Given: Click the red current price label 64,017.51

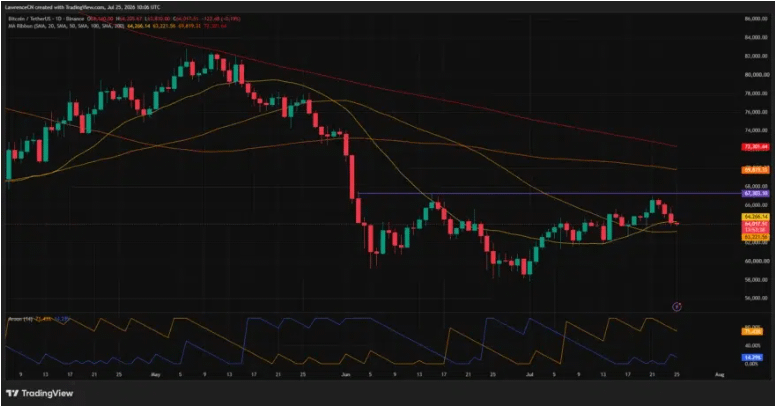Looking at the screenshot, I should (x=756, y=224).
